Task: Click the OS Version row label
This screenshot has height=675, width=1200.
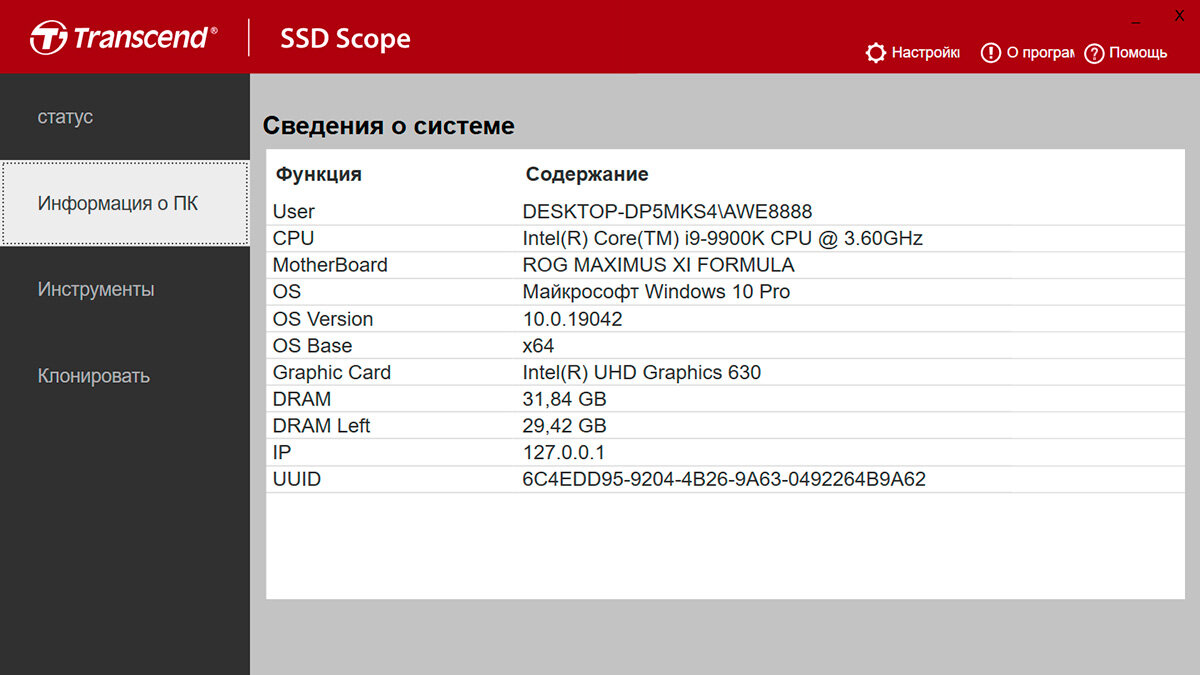Action: [323, 319]
